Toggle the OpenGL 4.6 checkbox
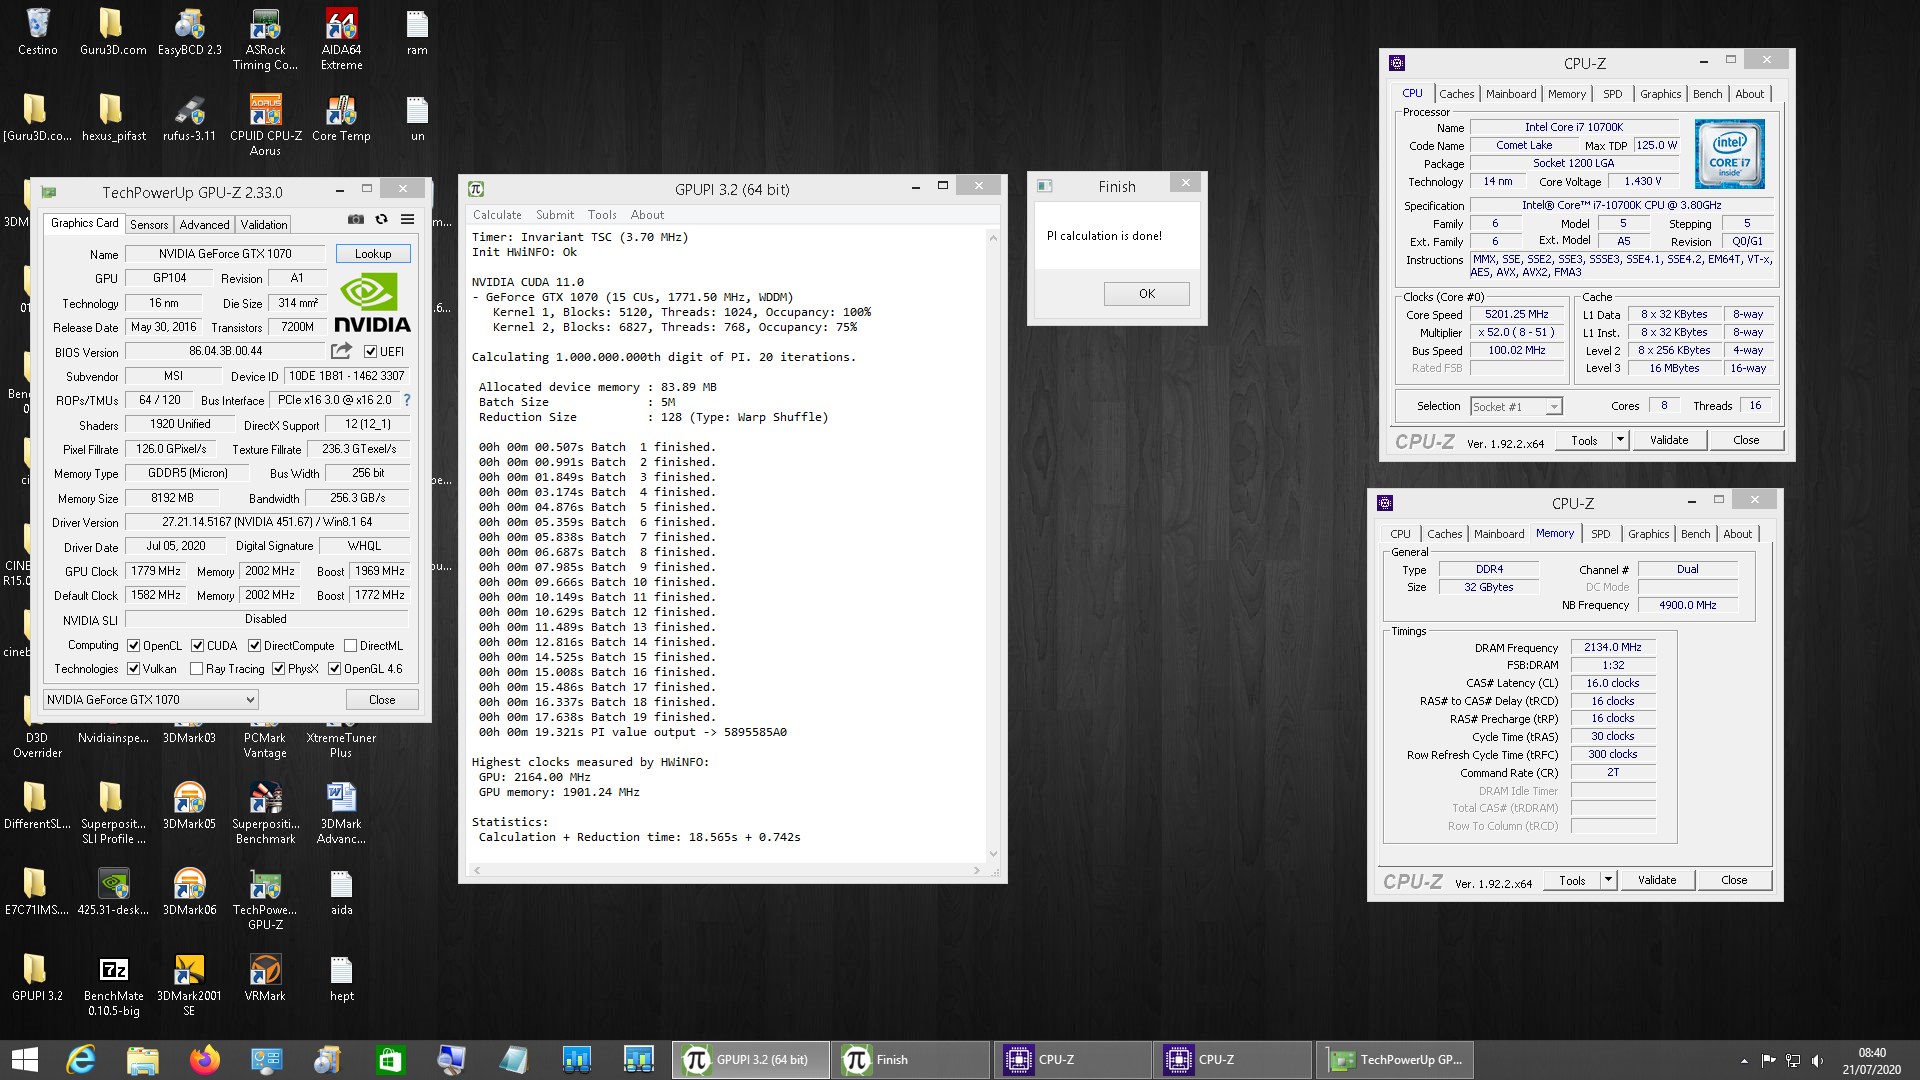Viewport: 1920px width, 1080px height. tap(334, 669)
